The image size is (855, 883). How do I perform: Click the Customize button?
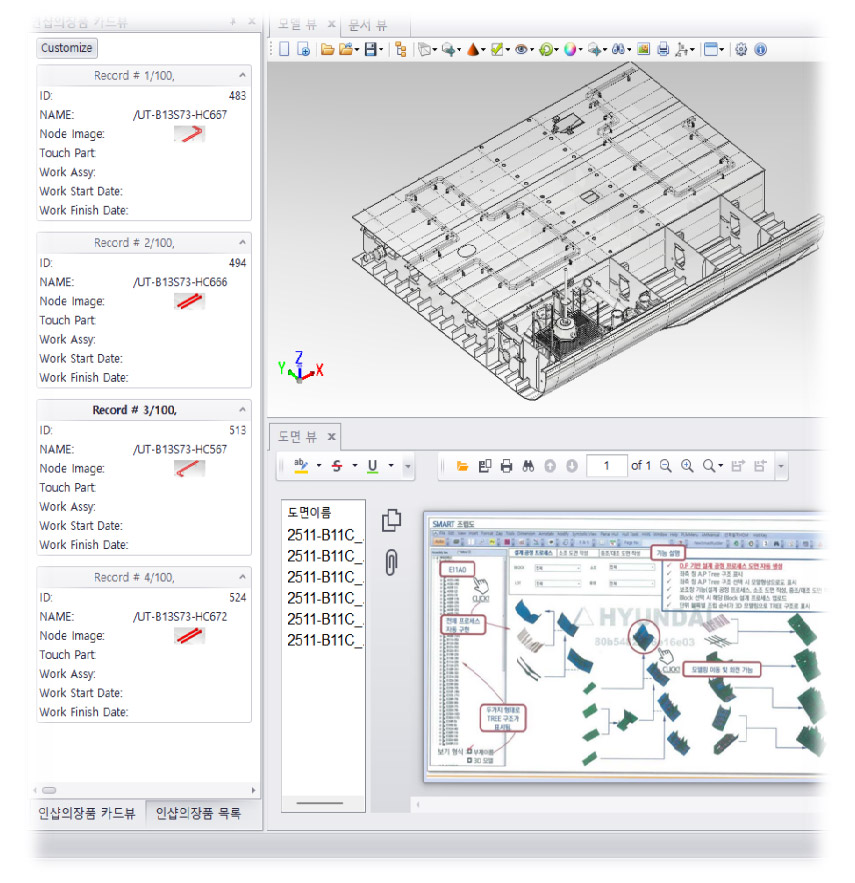pyautogui.click(x=67, y=48)
